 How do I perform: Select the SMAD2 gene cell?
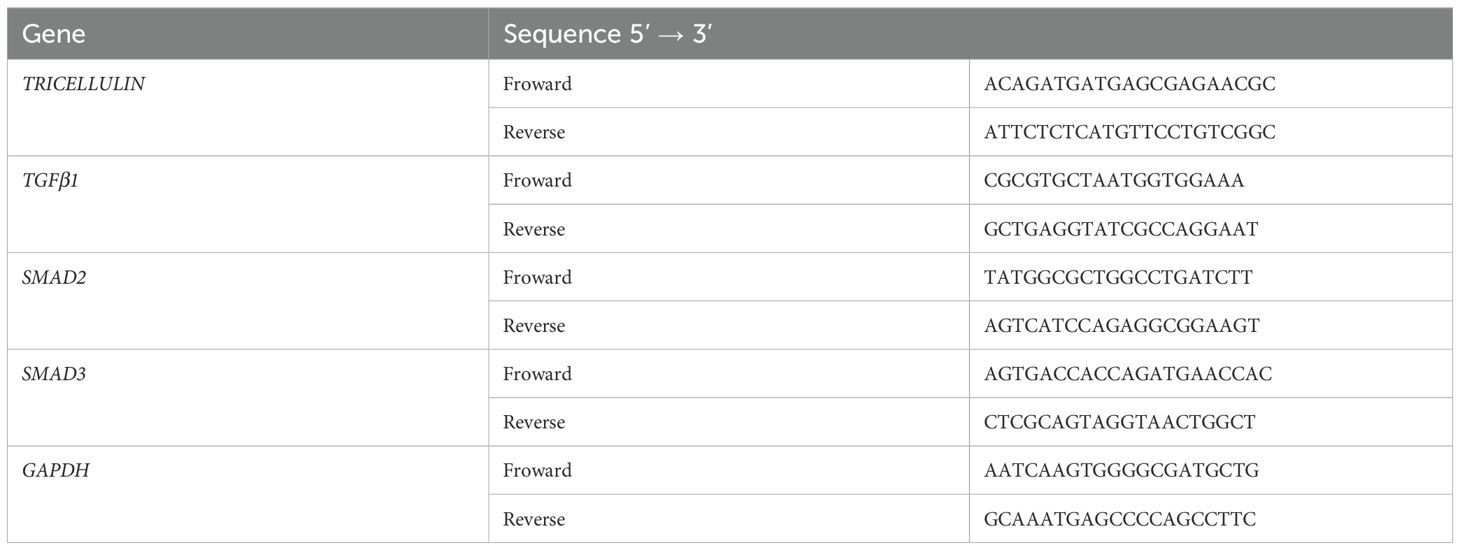54,277
